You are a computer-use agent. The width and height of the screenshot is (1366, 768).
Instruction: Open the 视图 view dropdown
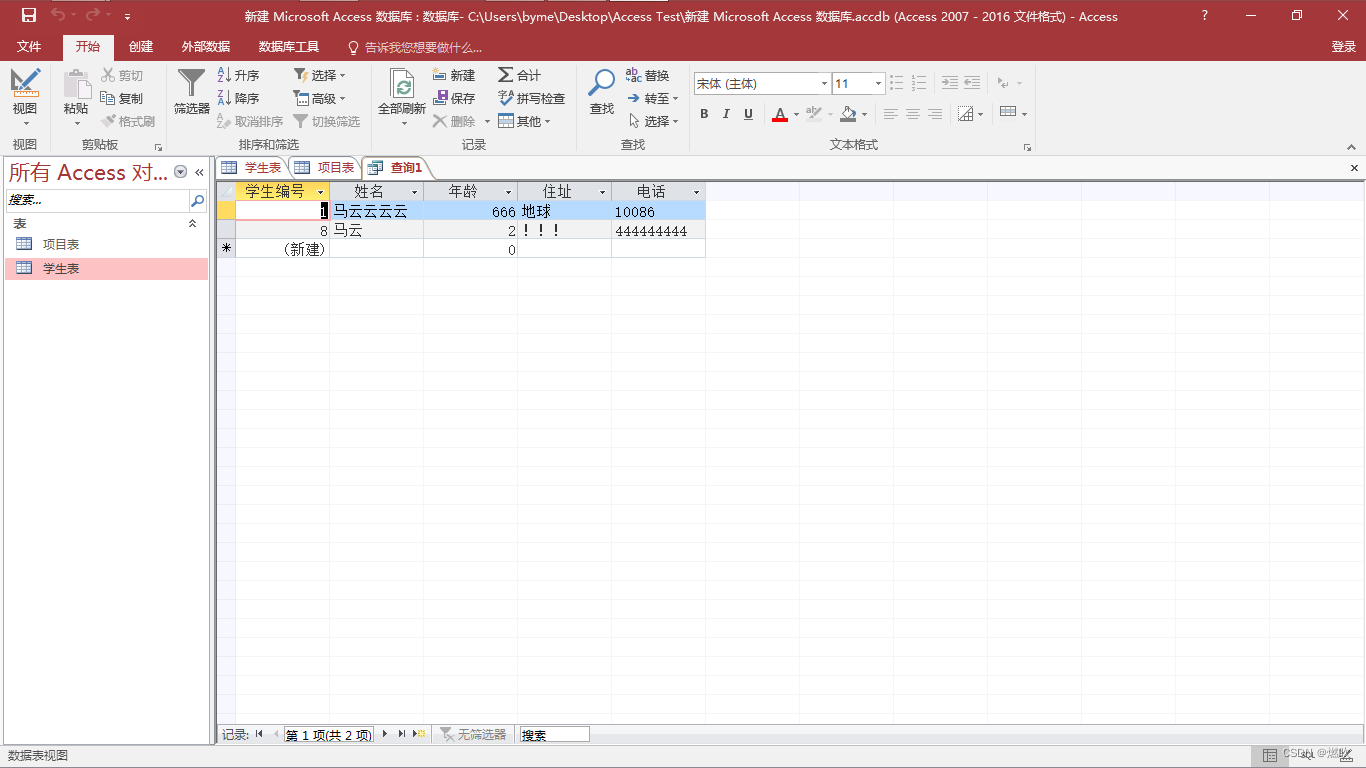25,123
